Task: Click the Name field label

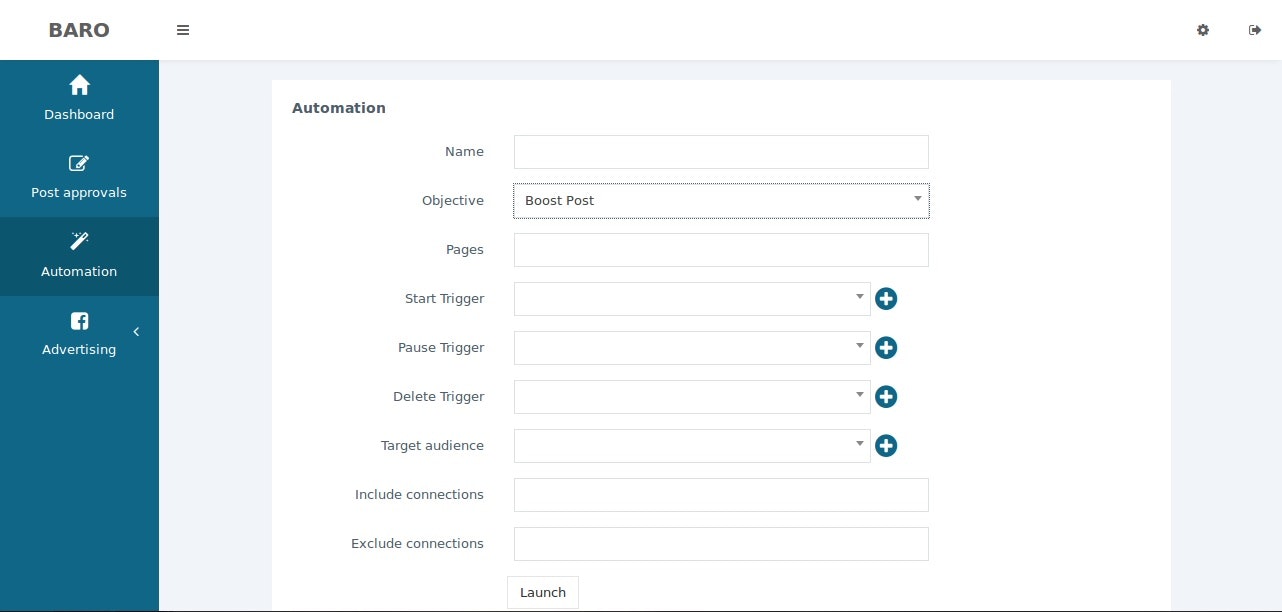Action: [464, 152]
